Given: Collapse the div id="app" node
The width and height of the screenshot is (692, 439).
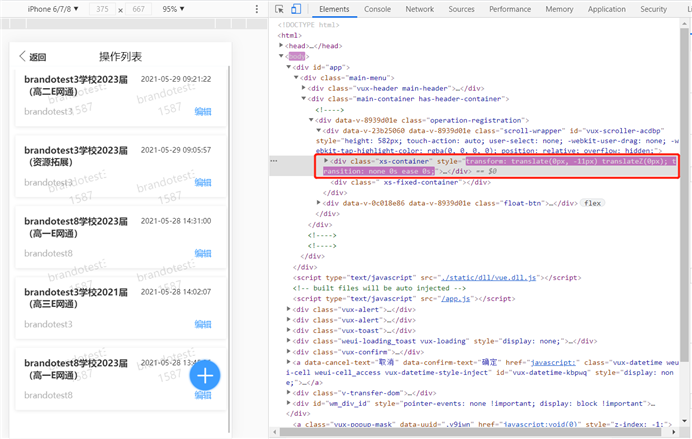Looking at the screenshot, I should [x=289, y=67].
